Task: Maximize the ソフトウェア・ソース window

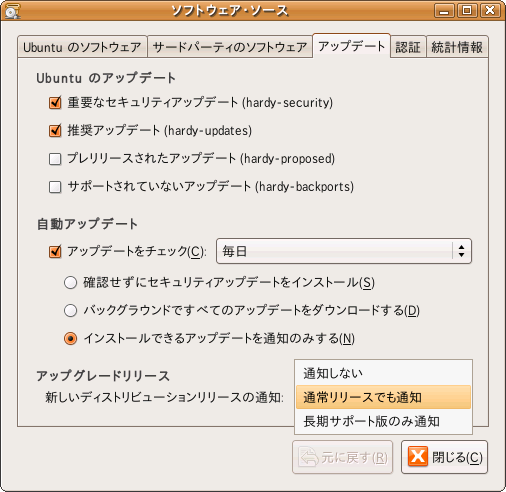Action: [x=467, y=11]
